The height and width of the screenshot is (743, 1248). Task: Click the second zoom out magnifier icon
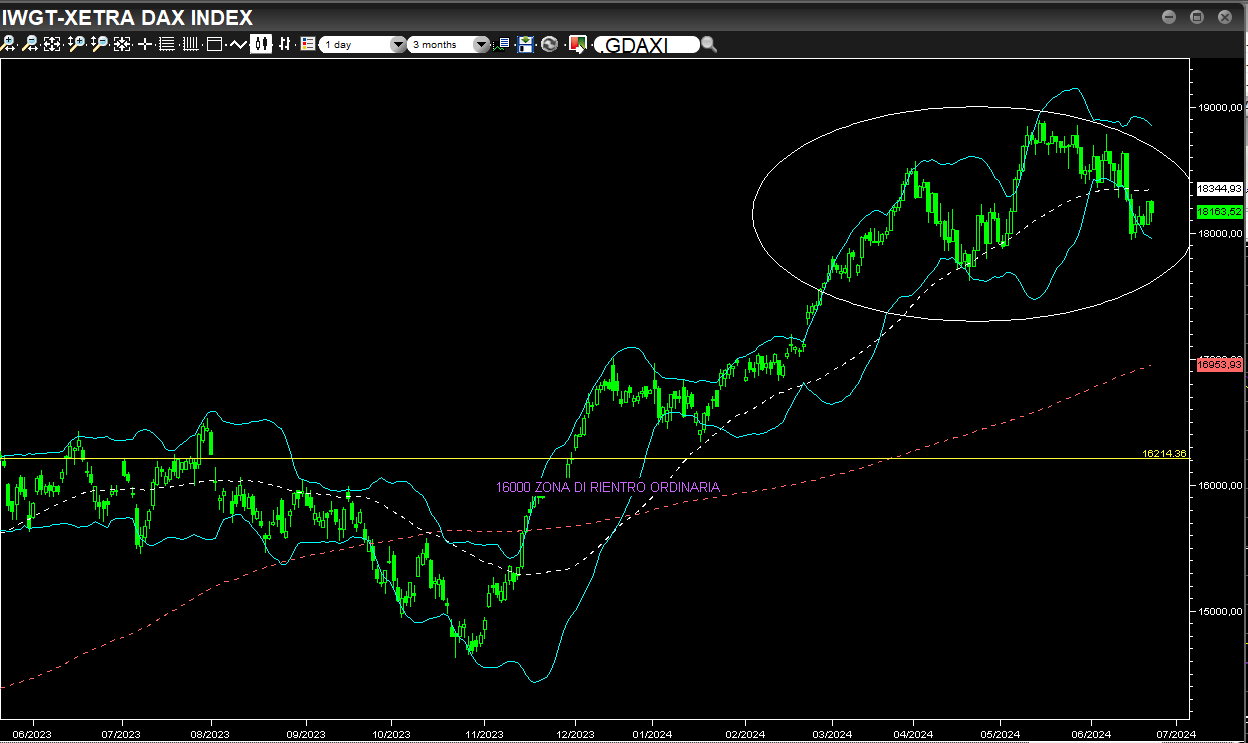click(99, 44)
